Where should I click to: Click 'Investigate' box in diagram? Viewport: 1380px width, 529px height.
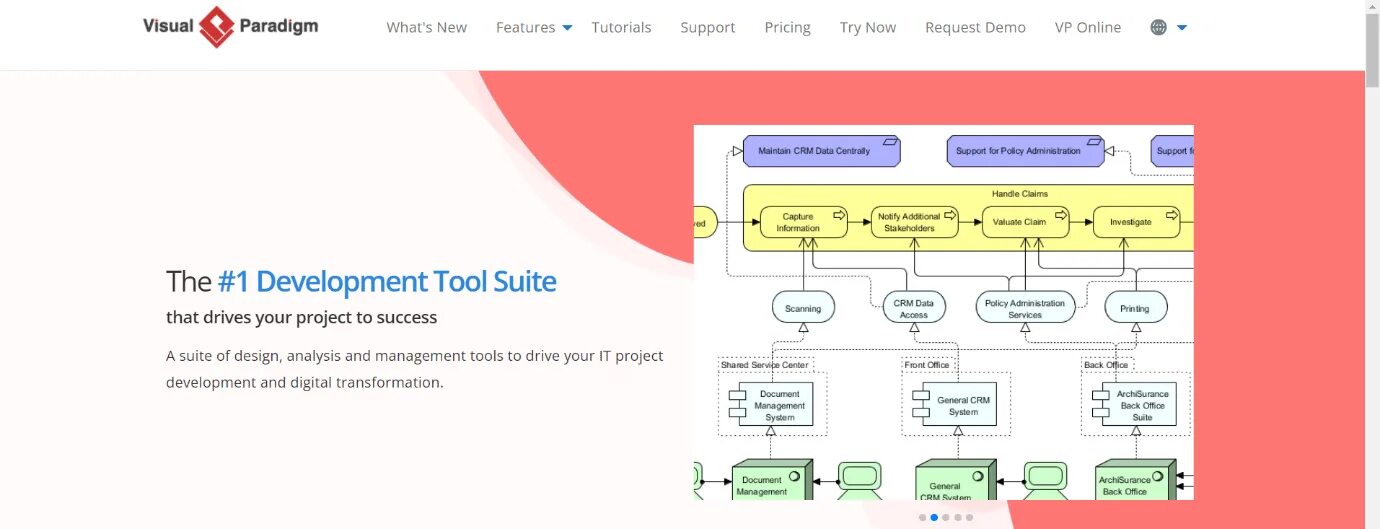click(x=1136, y=222)
